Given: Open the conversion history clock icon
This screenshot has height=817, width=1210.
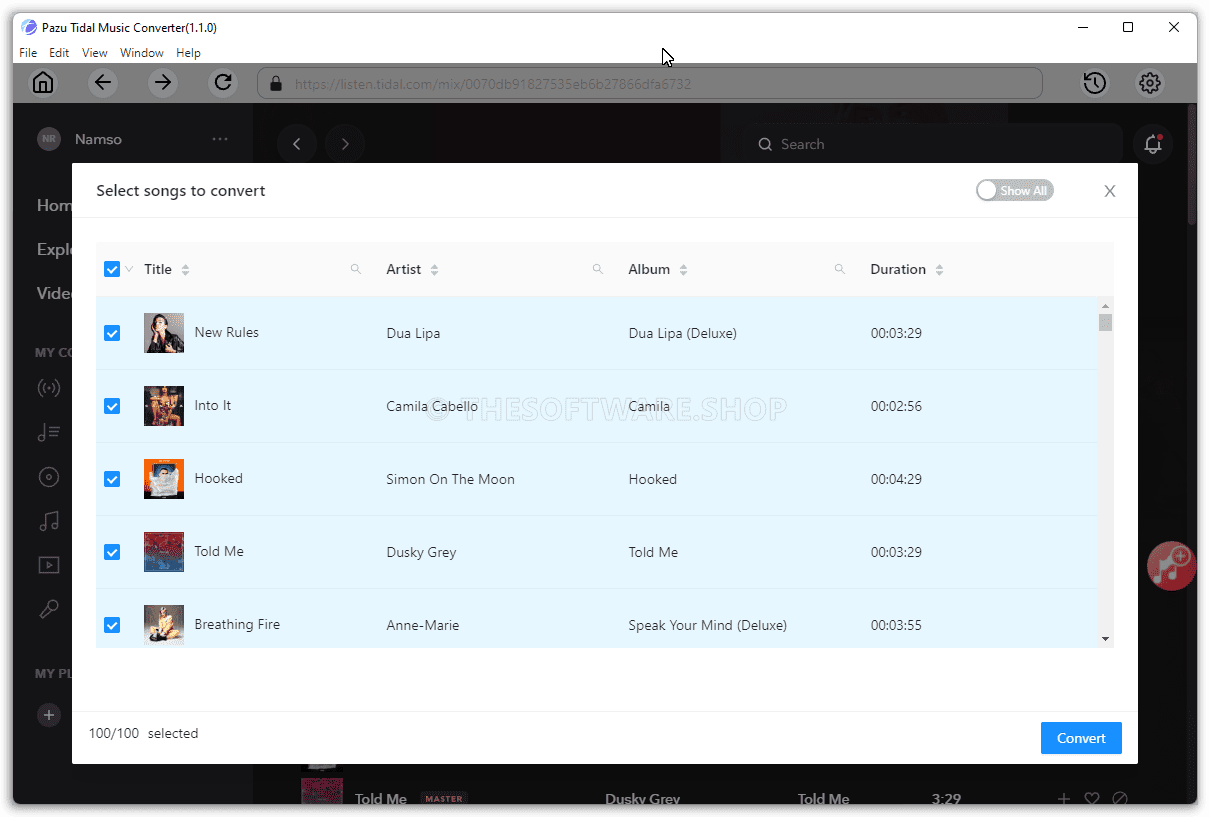Looking at the screenshot, I should [1095, 83].
